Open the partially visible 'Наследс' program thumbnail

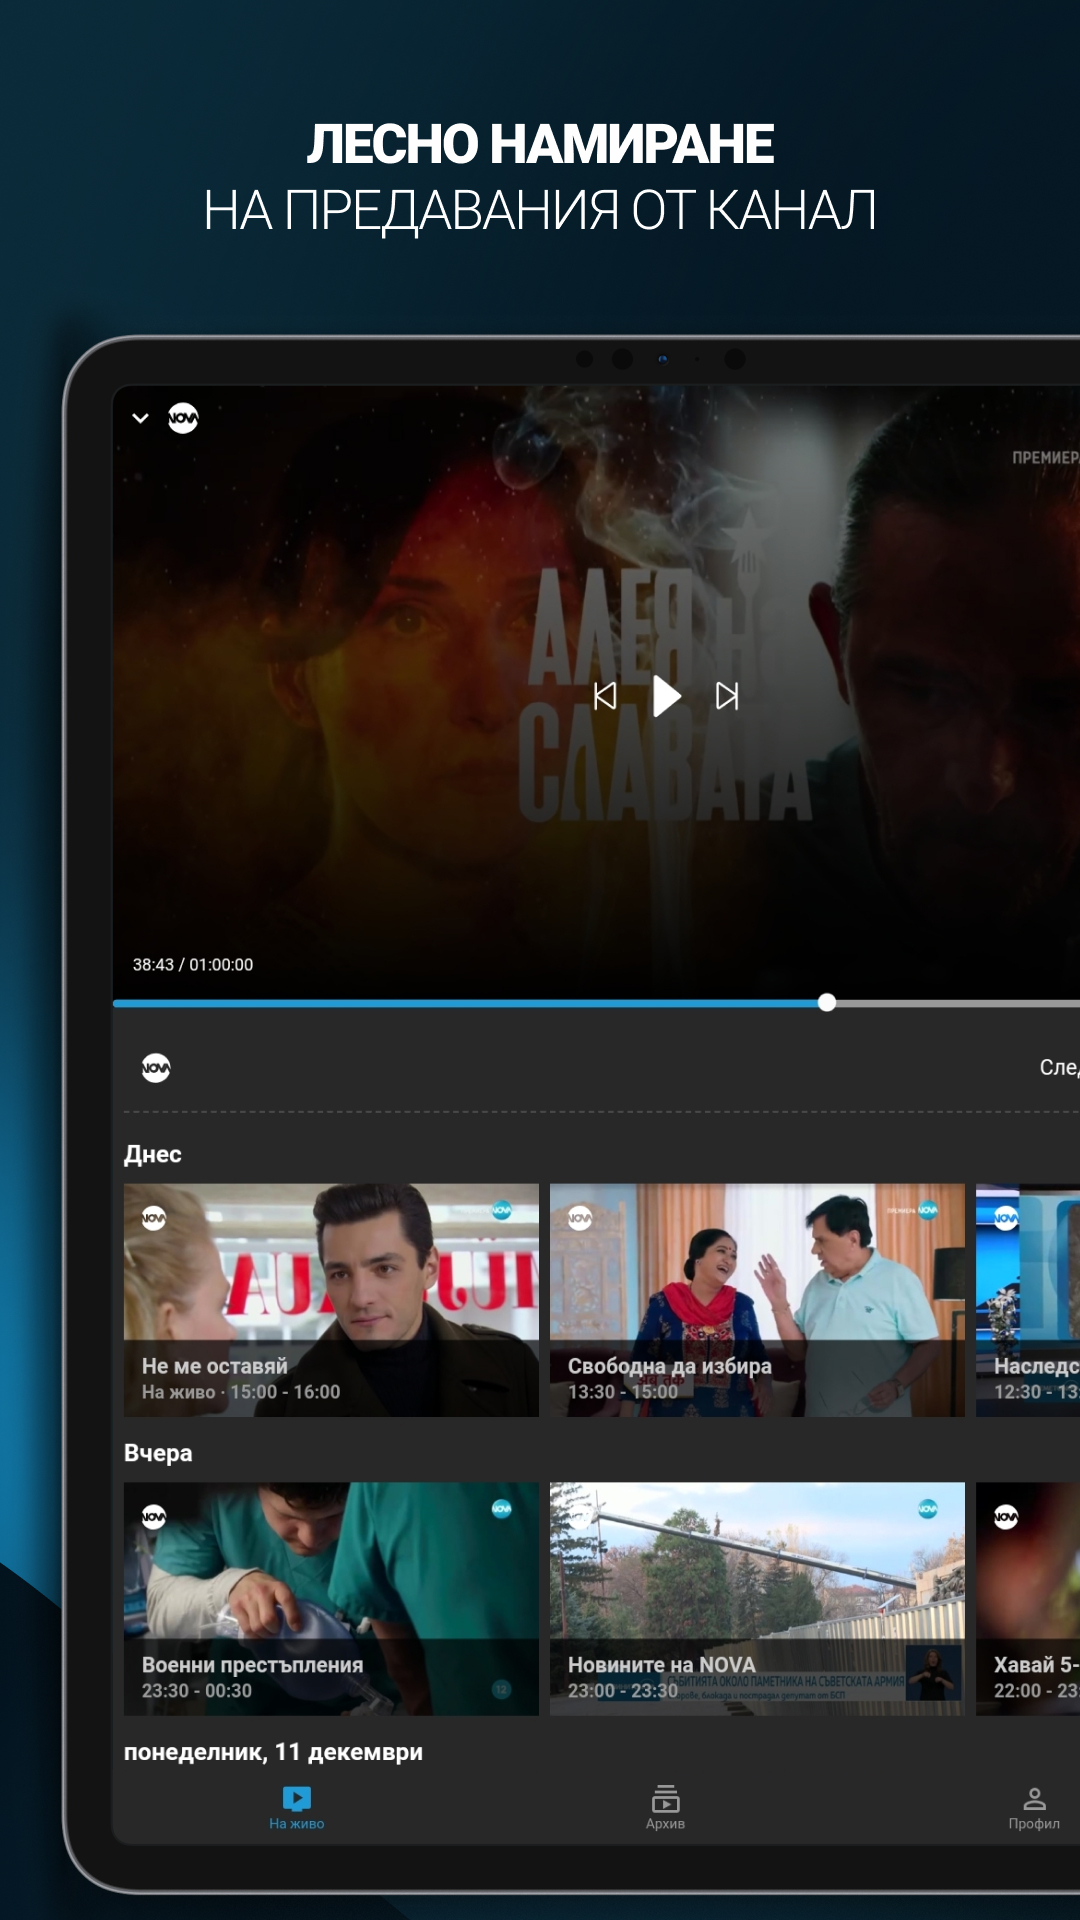click(1028, 1300)
